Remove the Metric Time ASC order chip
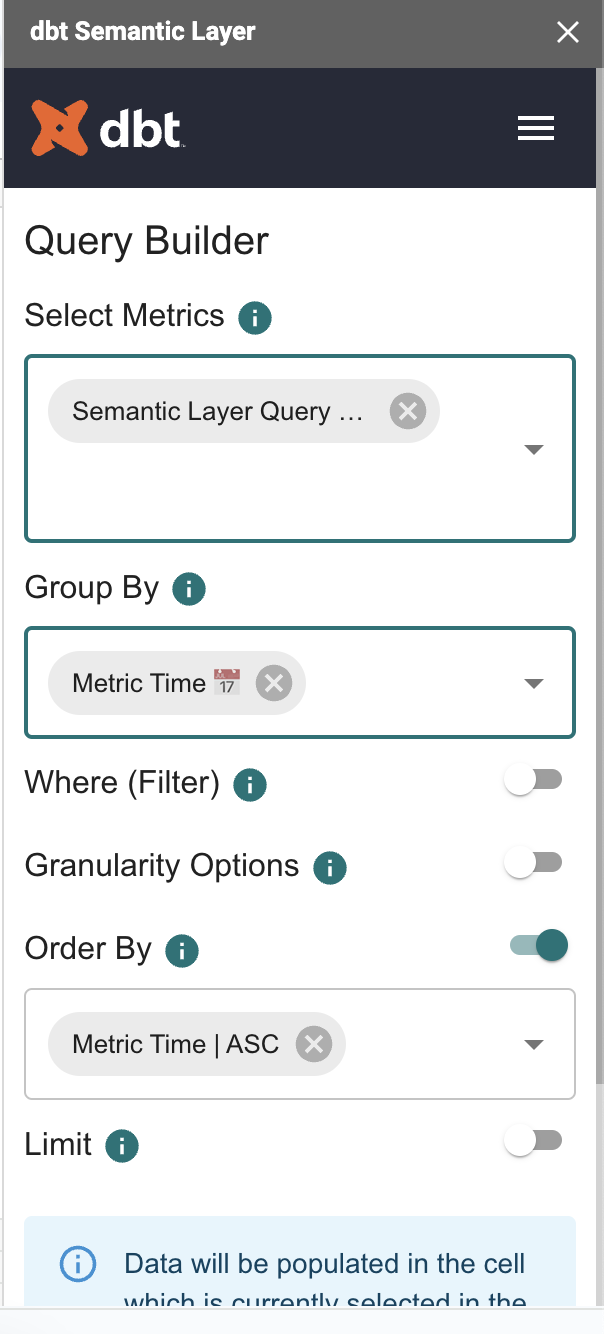The width and height of the screenshot is (604, 1334). tap(314, 1044)
